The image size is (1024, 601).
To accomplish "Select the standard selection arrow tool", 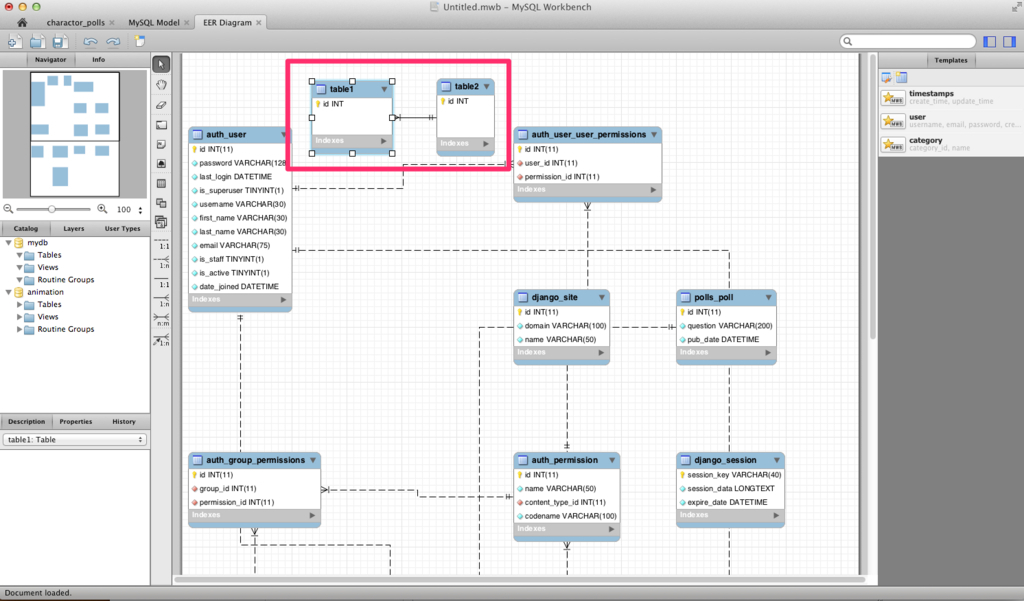I will click(x=161, y=63).
